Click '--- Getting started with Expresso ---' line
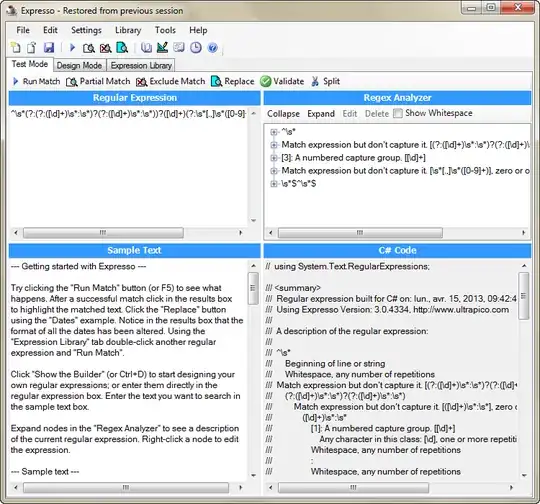Image resolution: width=540 pixels, height=504 pixels. (79, 267)
